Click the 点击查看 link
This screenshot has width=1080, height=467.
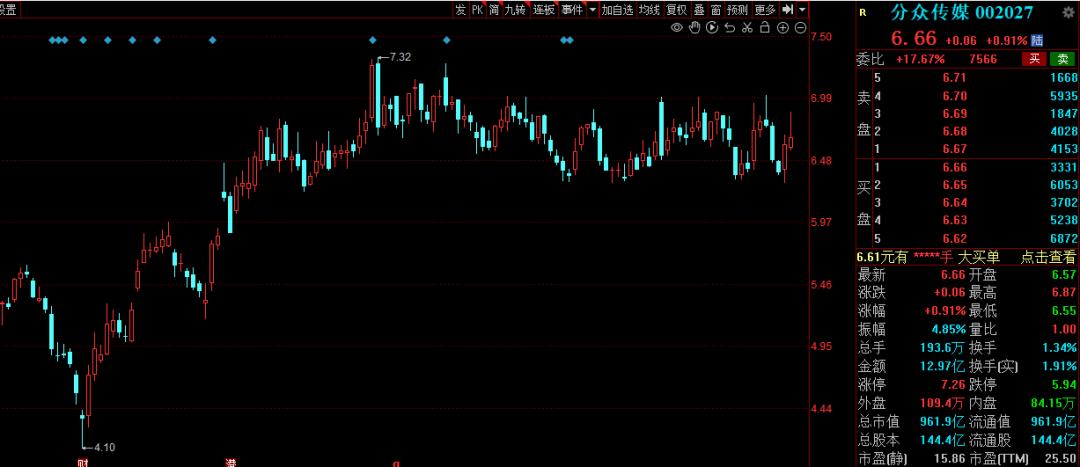1048,258
